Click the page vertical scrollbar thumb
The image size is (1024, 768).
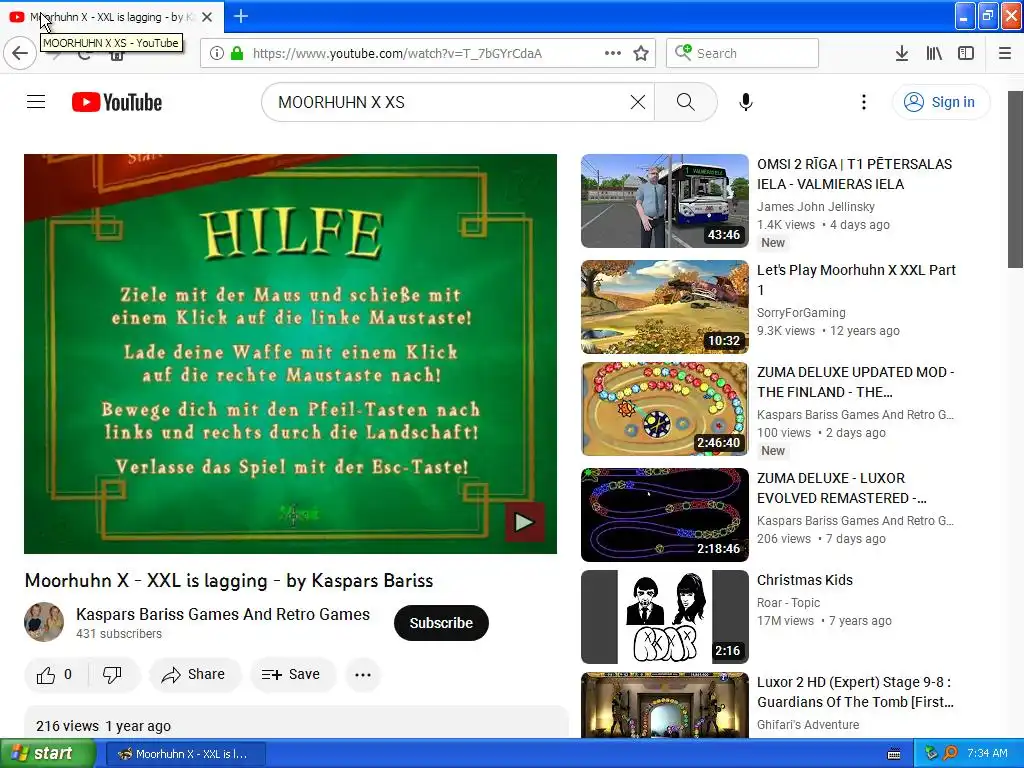(1015, 180)
